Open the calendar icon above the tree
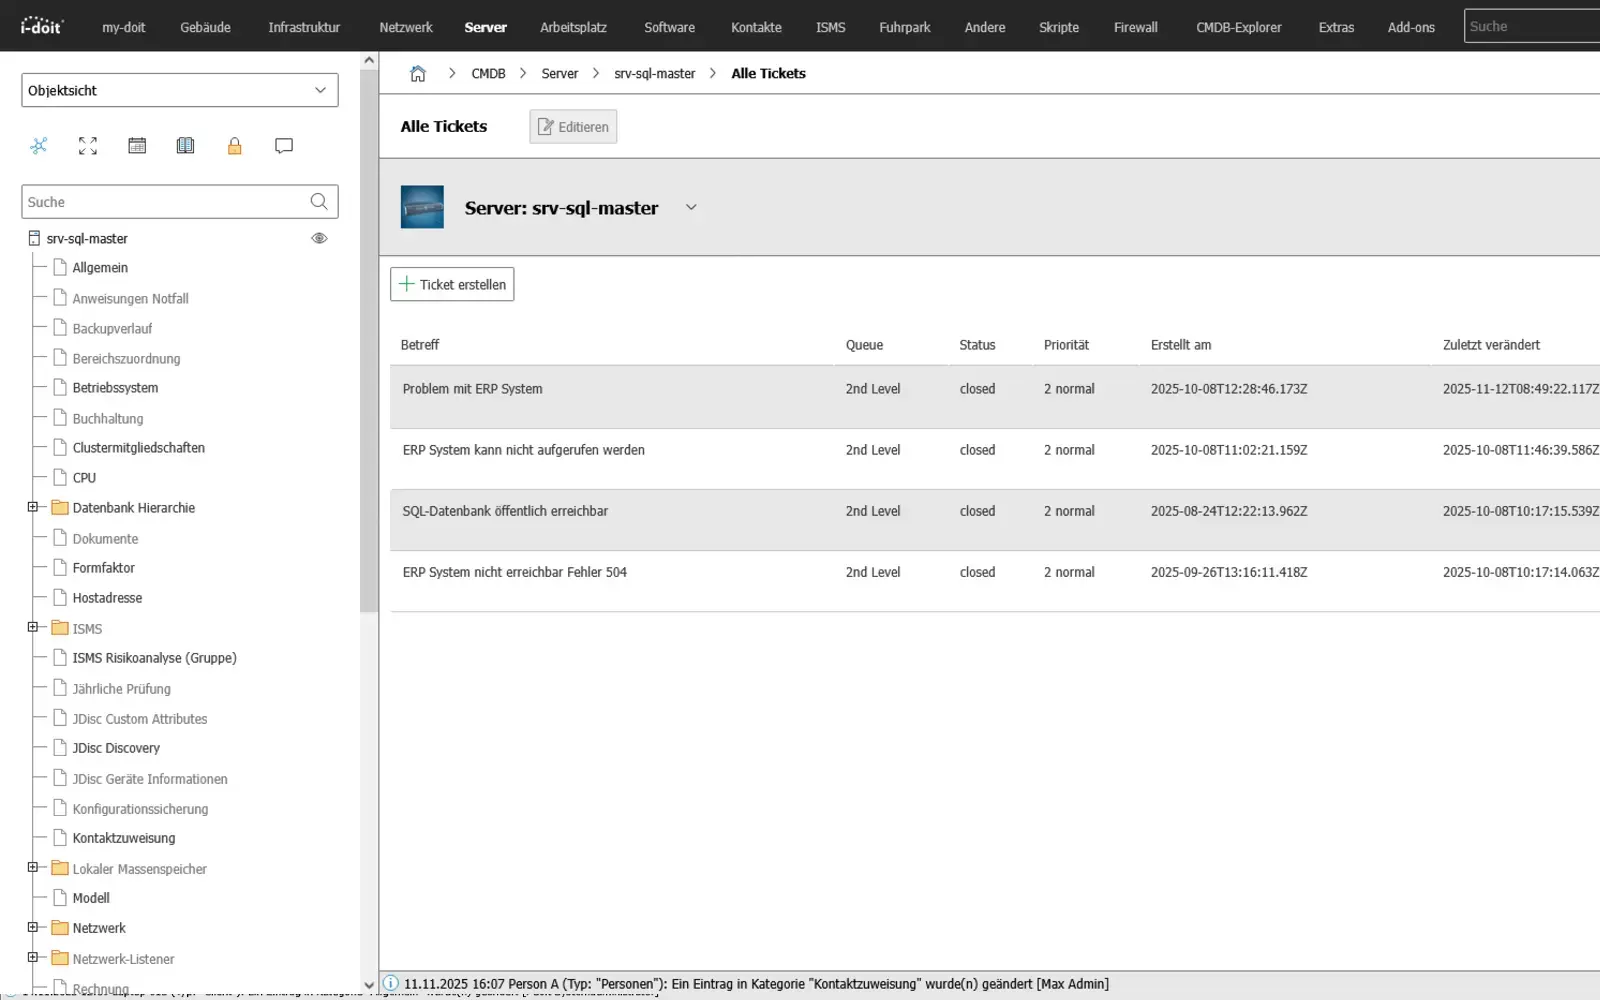The image size is (1600, 1000). pyautogui.click(x=137, y=146)
